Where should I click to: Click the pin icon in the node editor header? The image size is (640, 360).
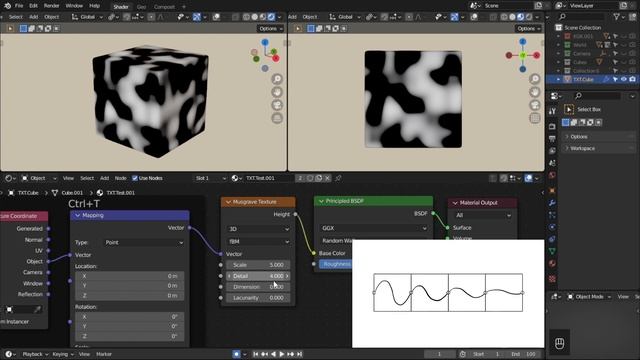338,178
